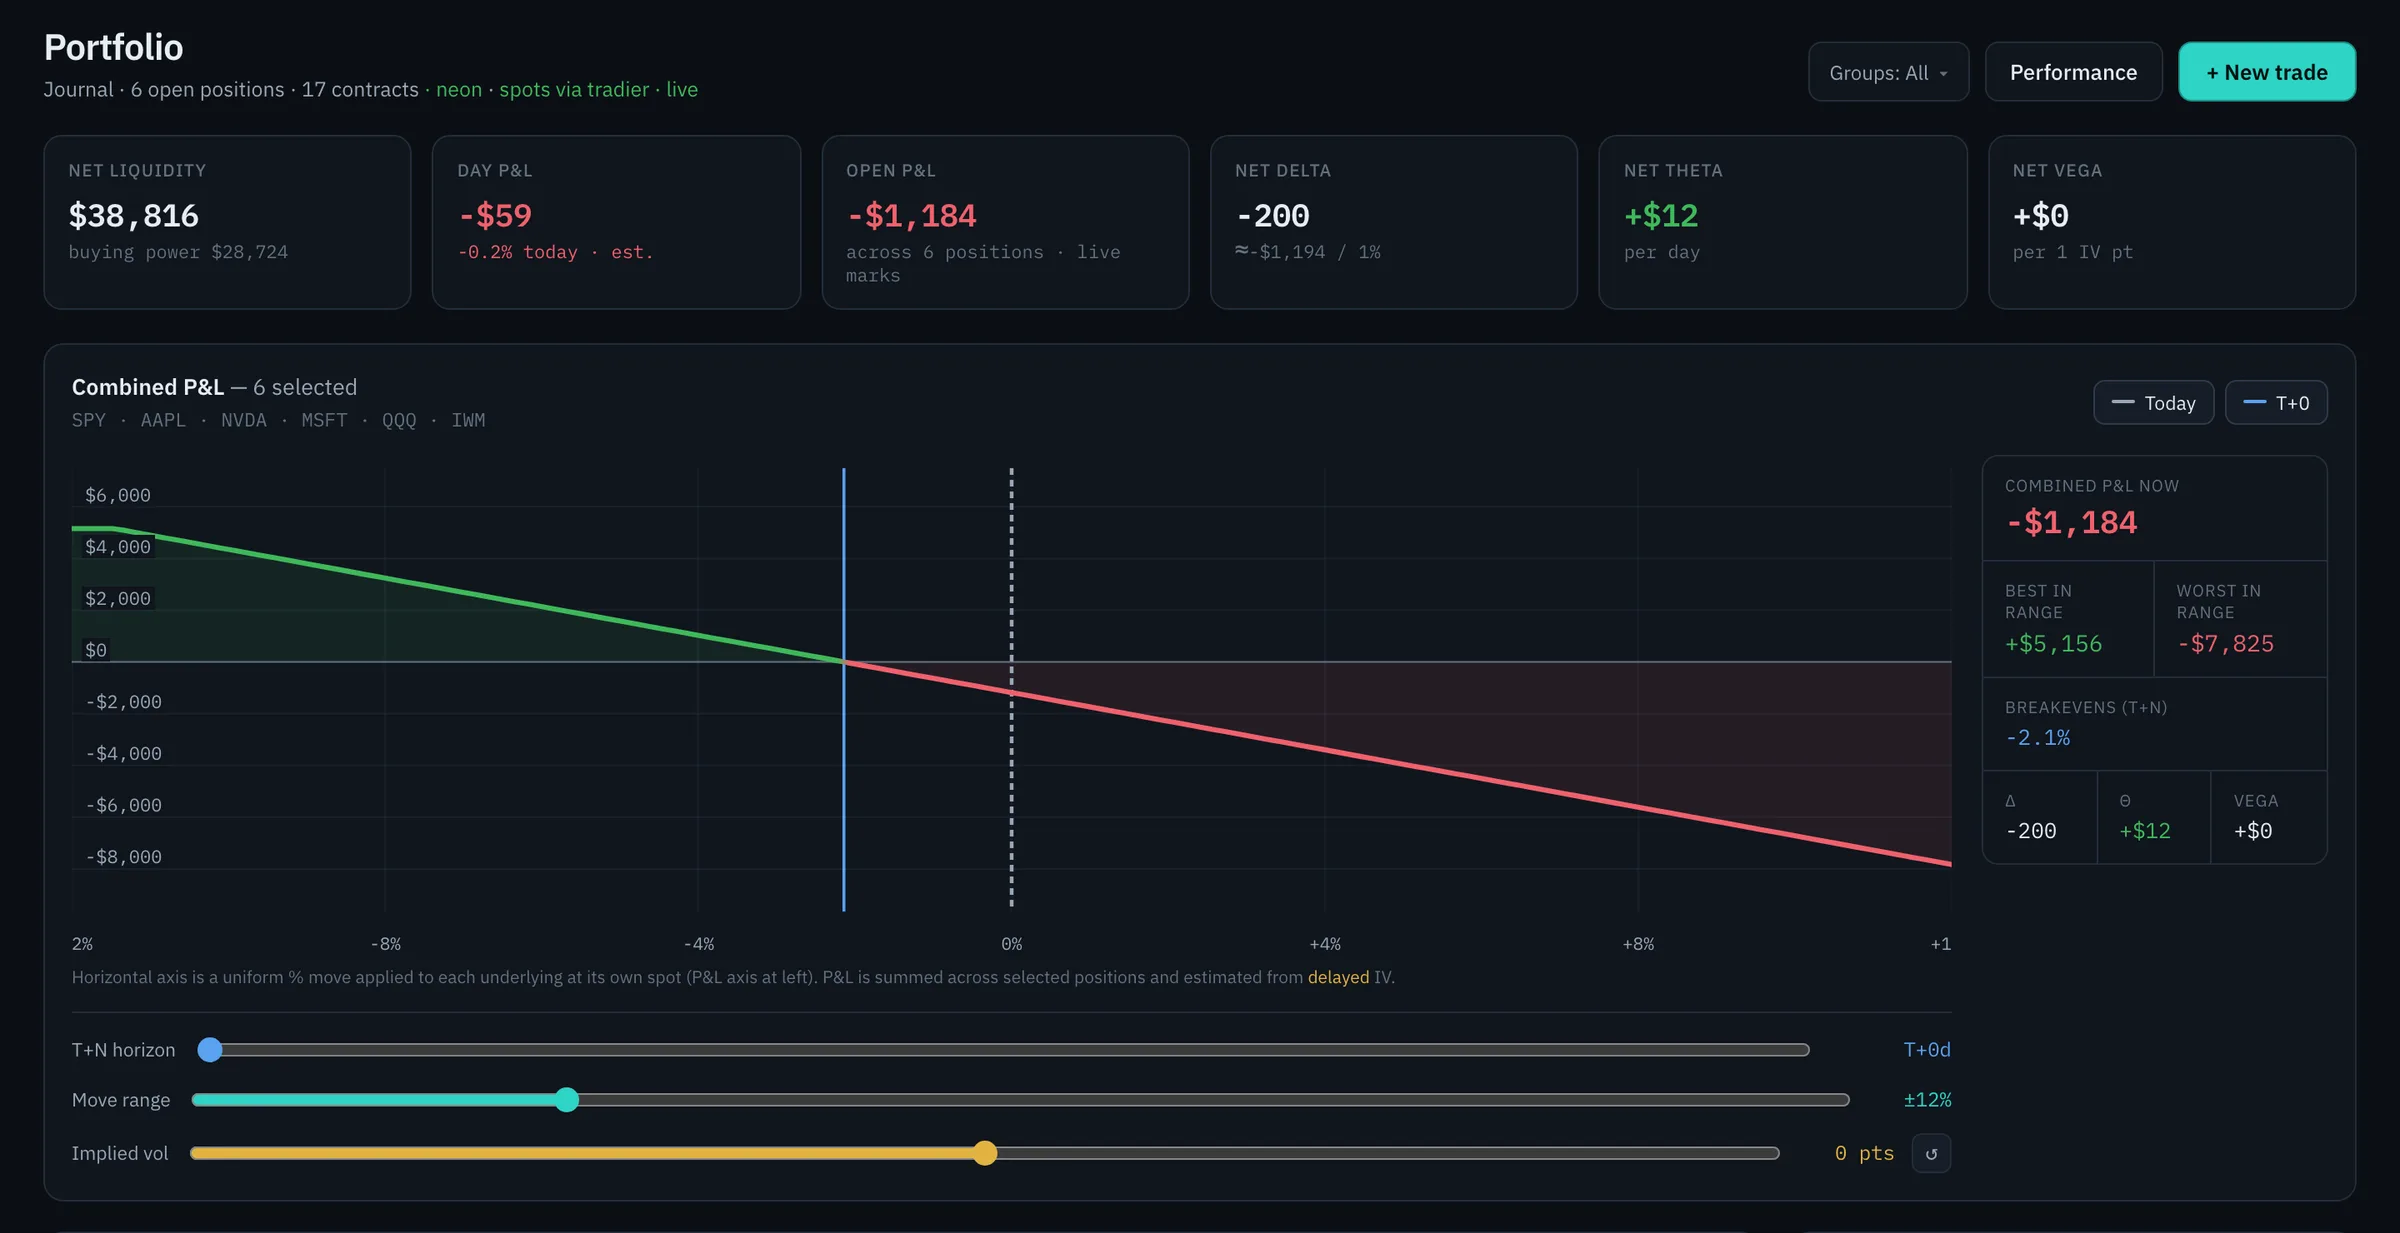Image resolution: width=2400 pixels, height=1233 pixels.
Task: Click the SPY ticker under Combined P&L
Action: [88, 420]
